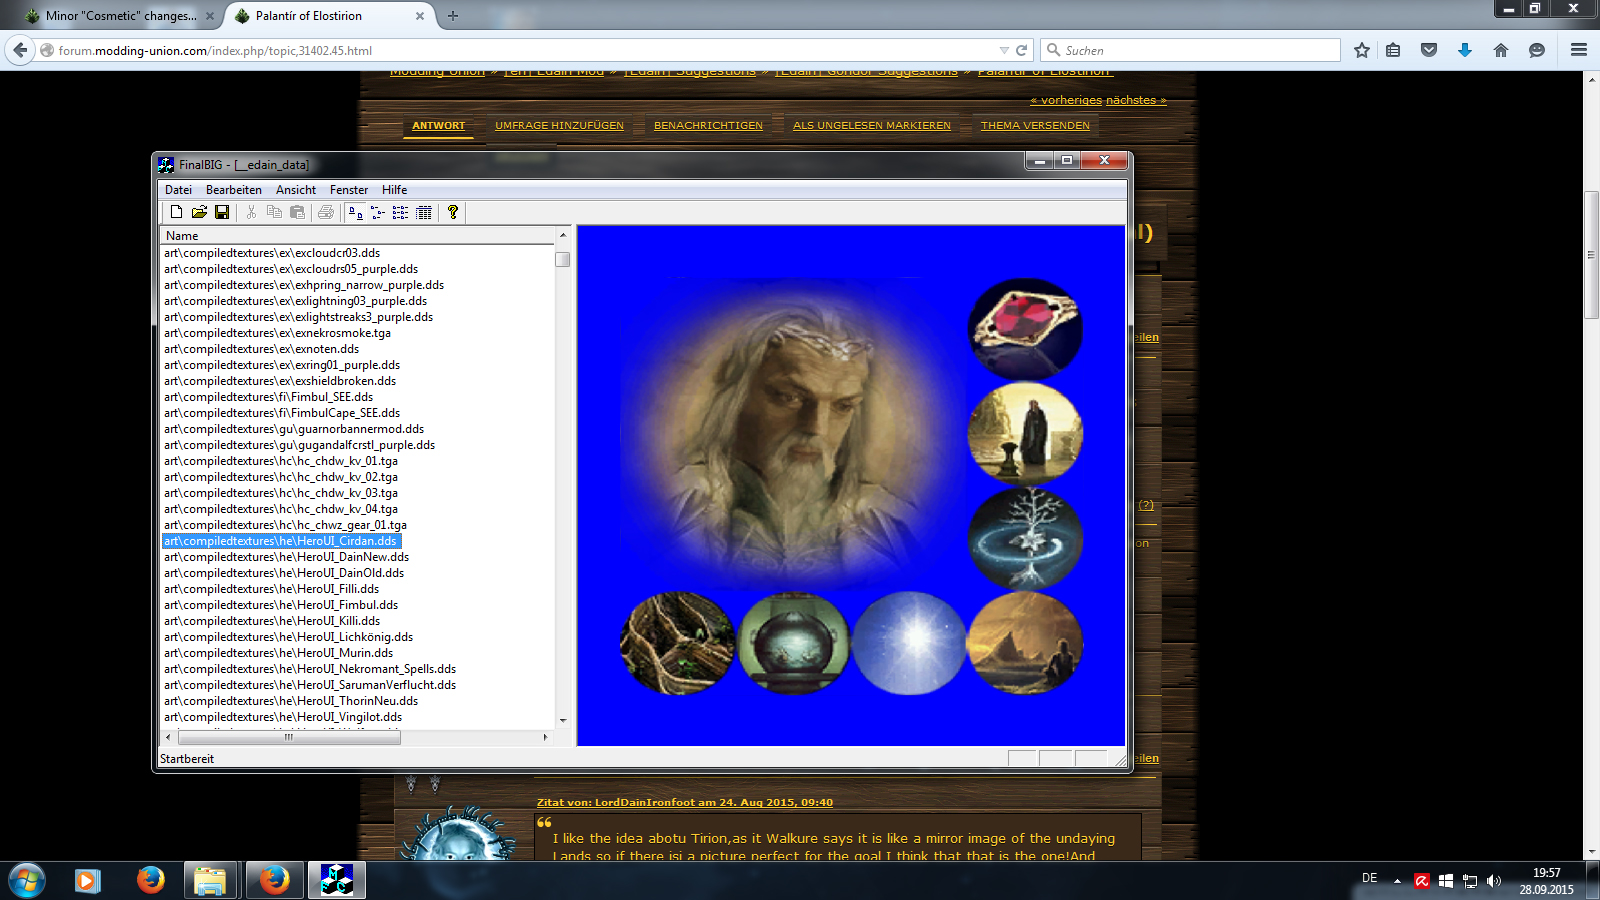Click ALS UNGELESEN MARKIEREN link
This screenshot has height=900, width=1600.
pyautogui.click(x=872, y=126)
